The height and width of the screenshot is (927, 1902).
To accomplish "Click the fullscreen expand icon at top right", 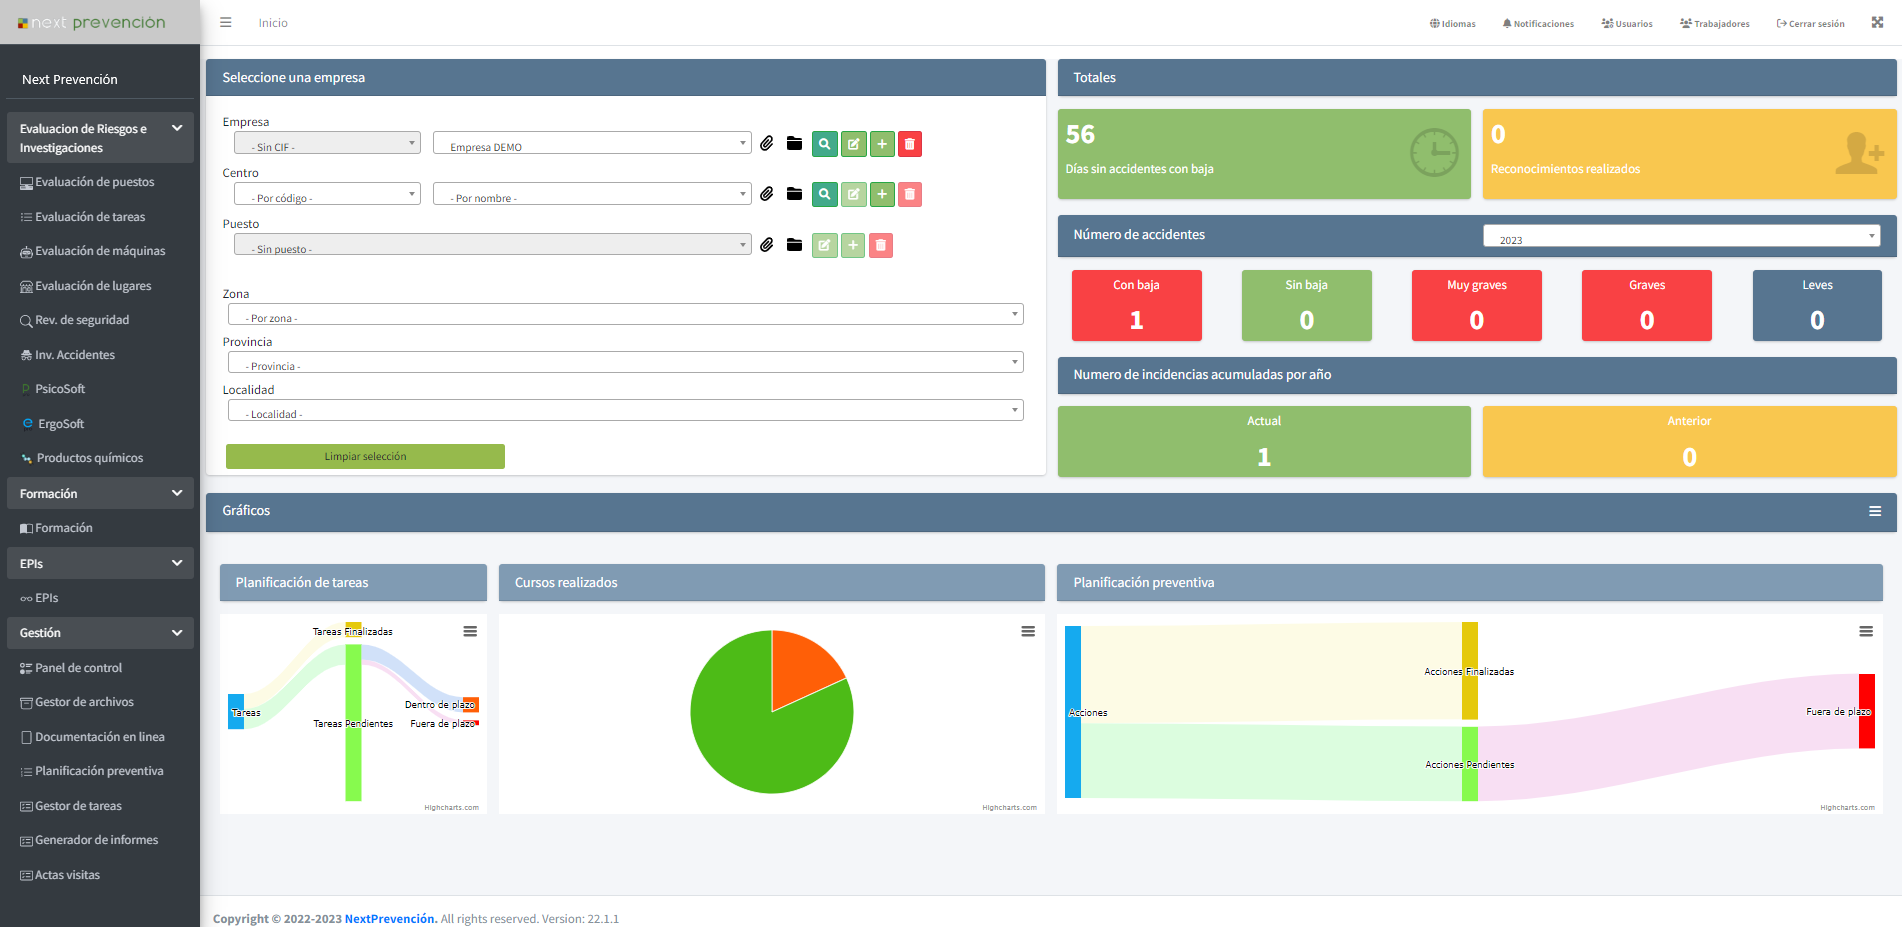I will [1878, 22].
